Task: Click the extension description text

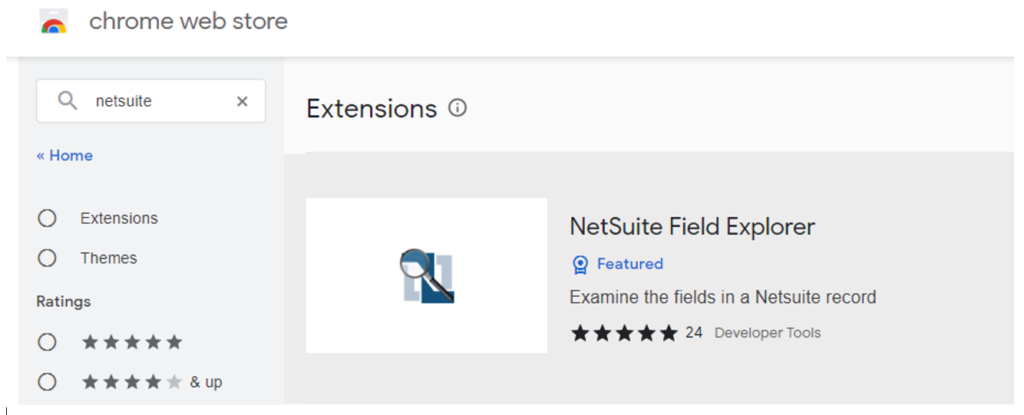Action: click(723, 297)
